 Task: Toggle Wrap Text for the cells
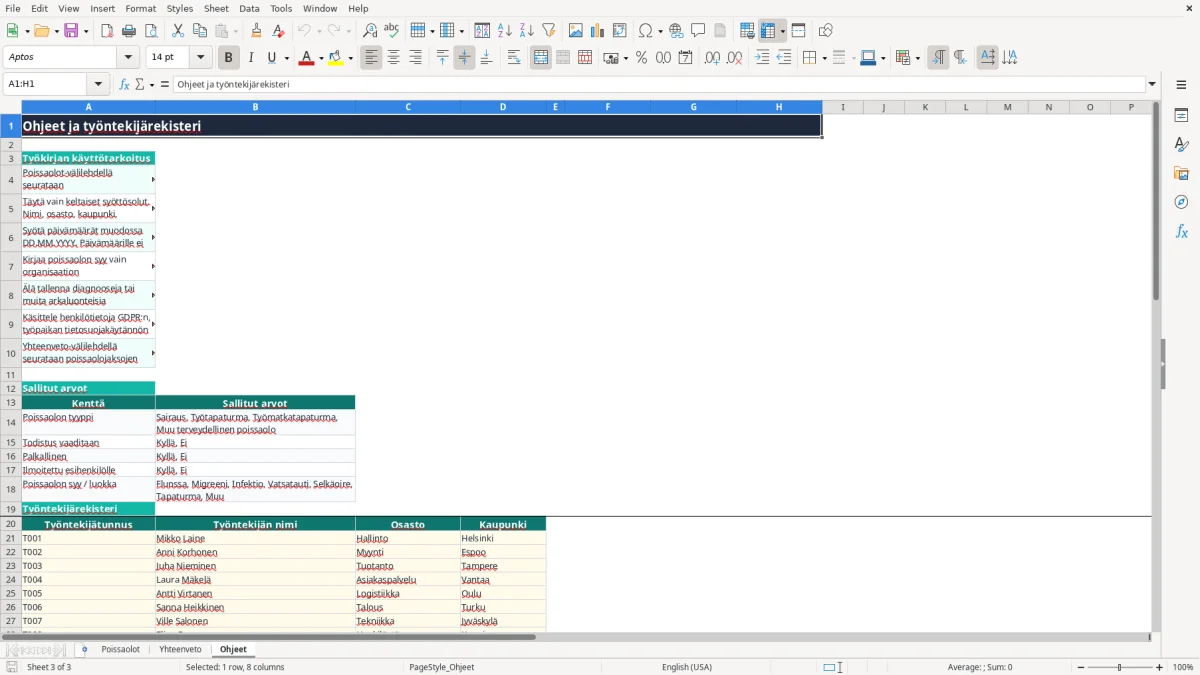point(514,58)
